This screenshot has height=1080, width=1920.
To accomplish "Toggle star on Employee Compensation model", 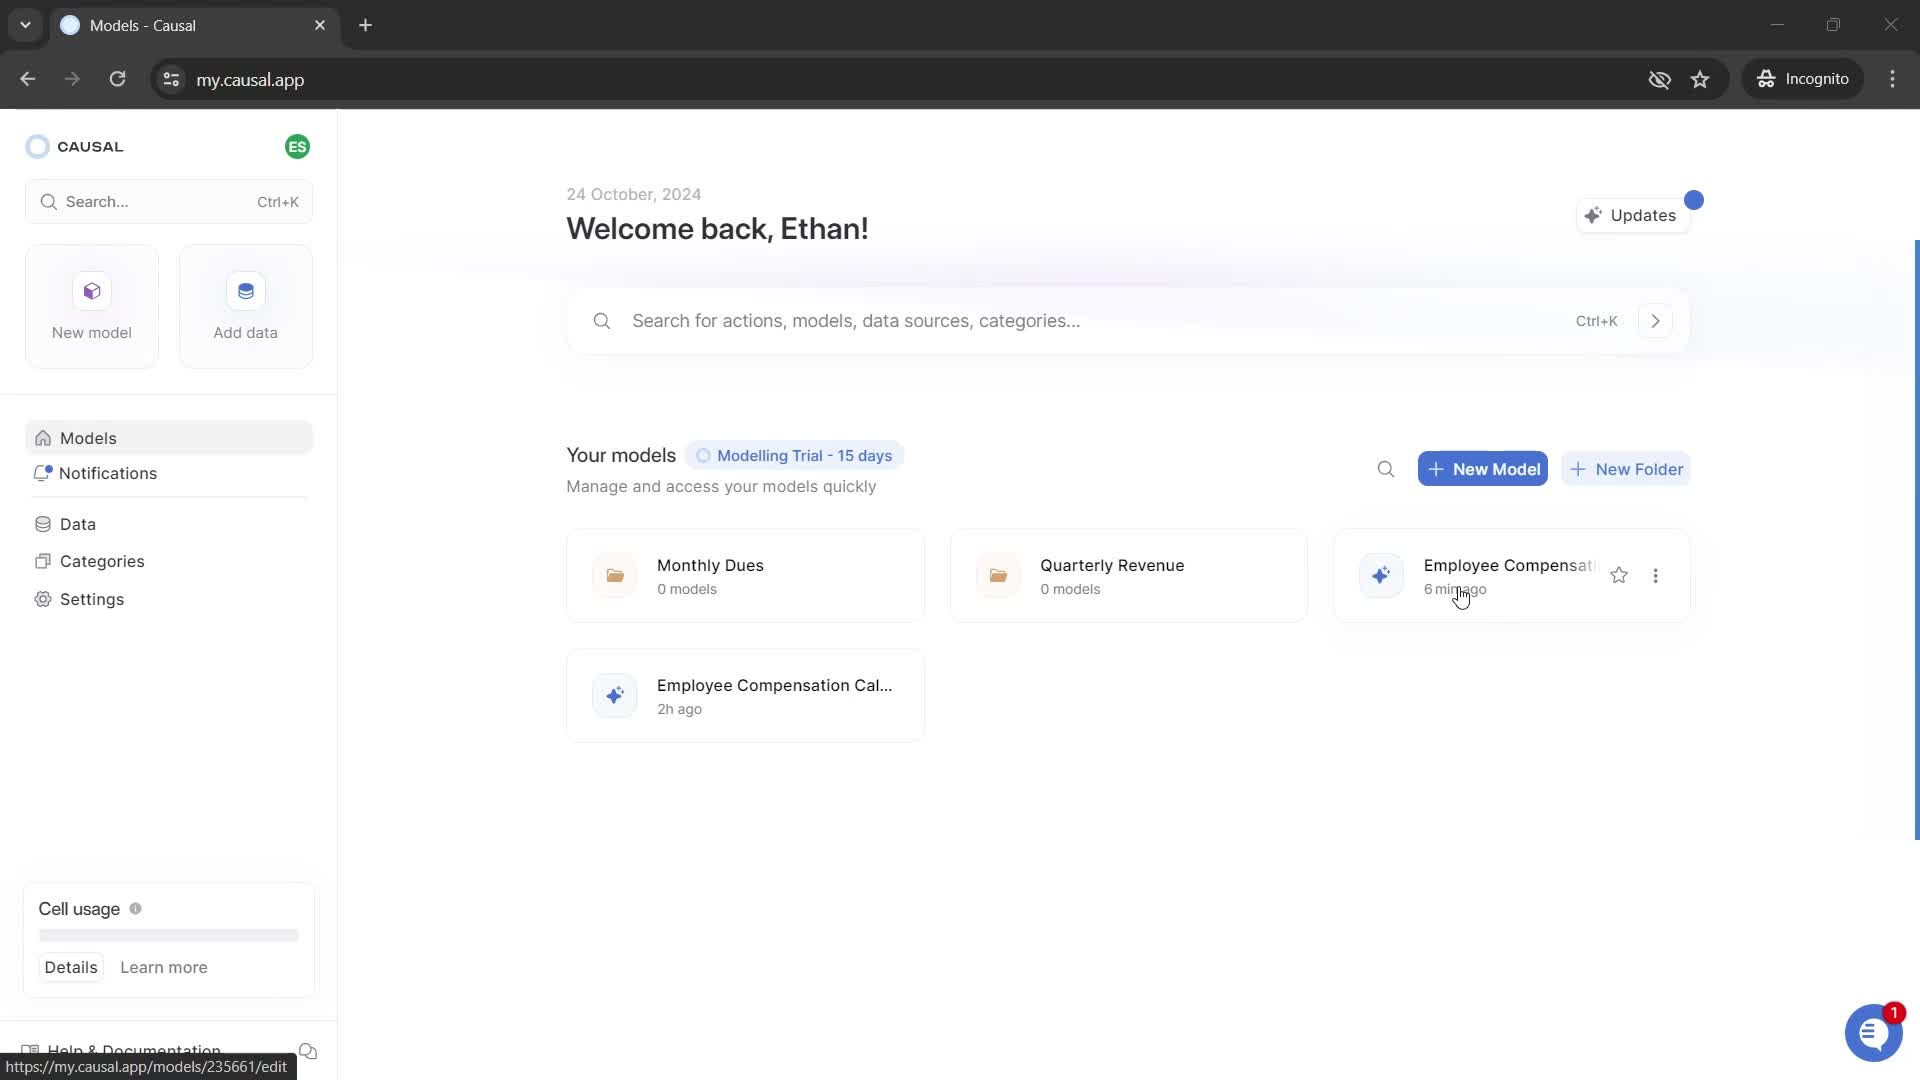I will (1618, 575).
